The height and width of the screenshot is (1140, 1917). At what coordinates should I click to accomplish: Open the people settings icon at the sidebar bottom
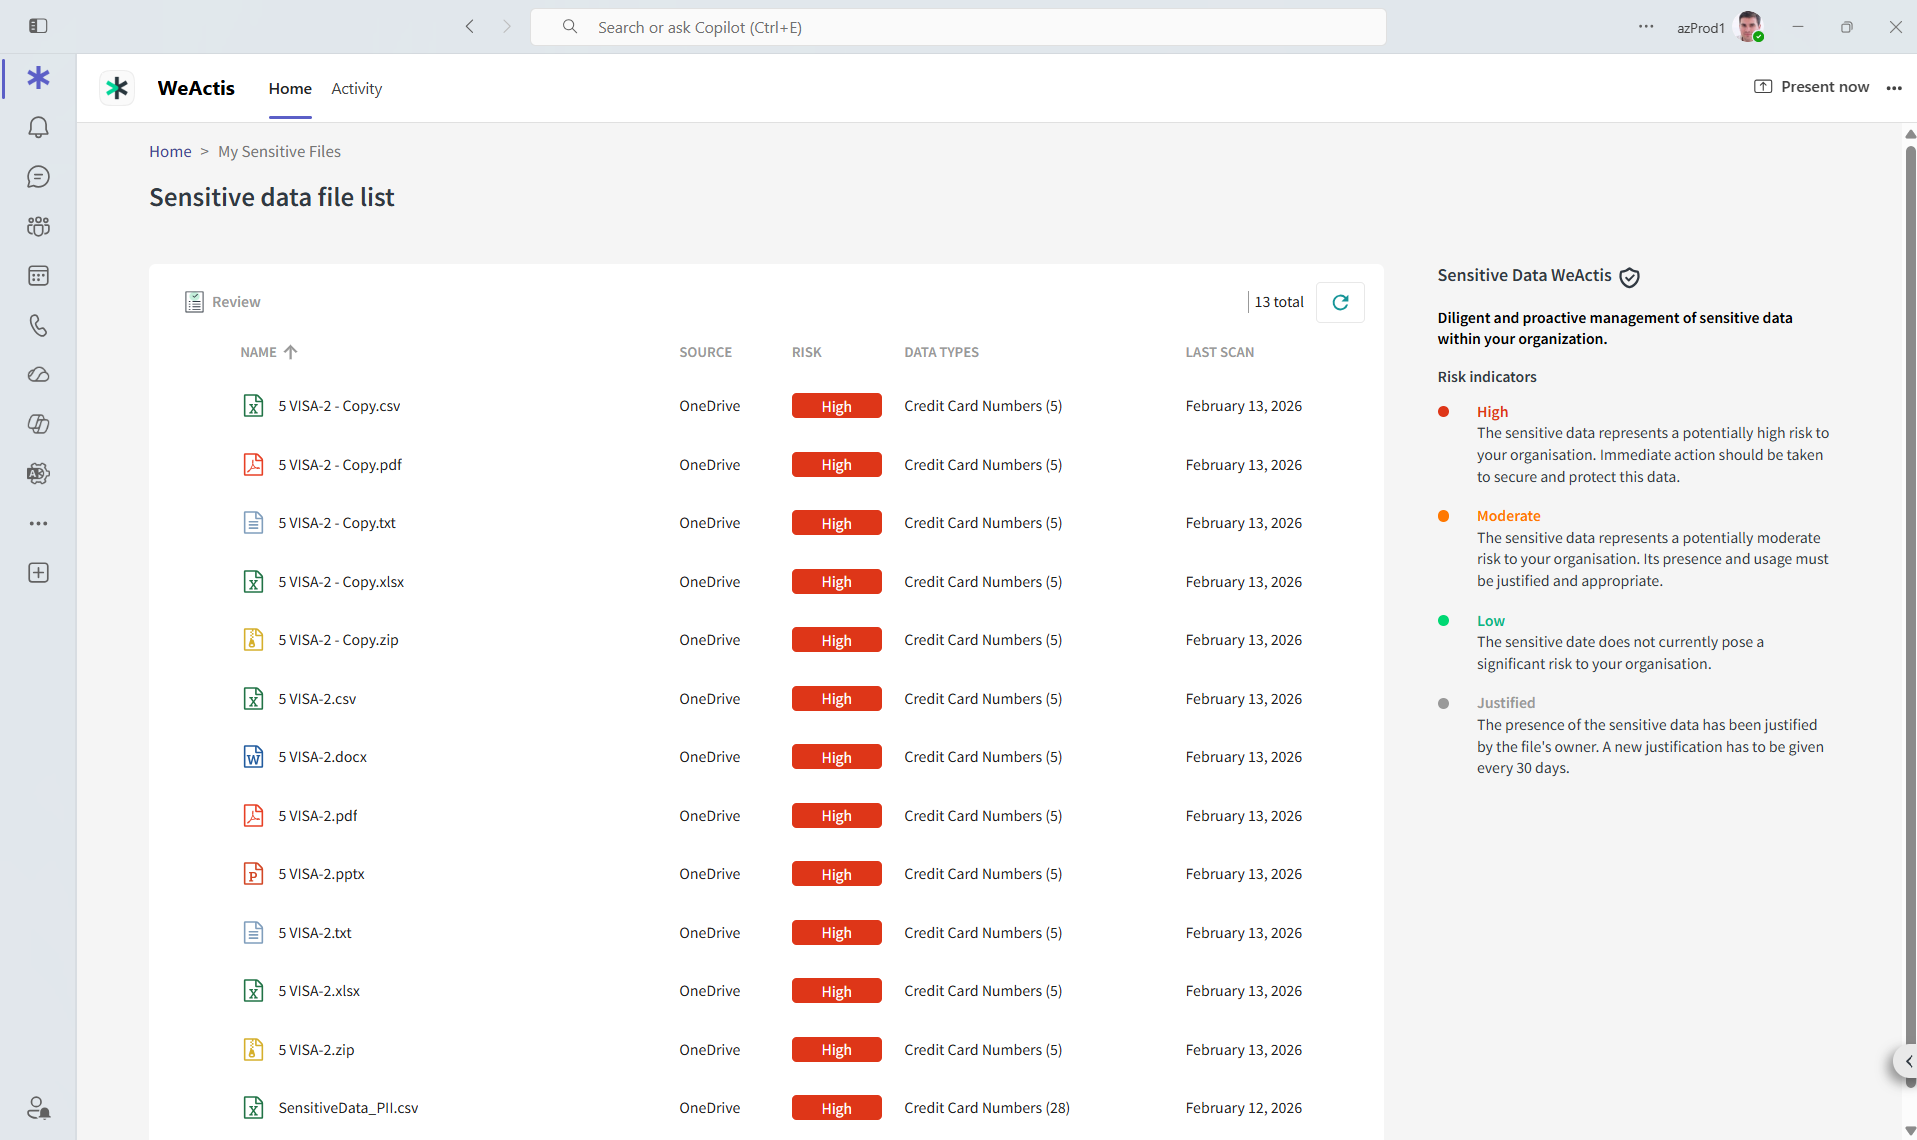click(38, 1108)
